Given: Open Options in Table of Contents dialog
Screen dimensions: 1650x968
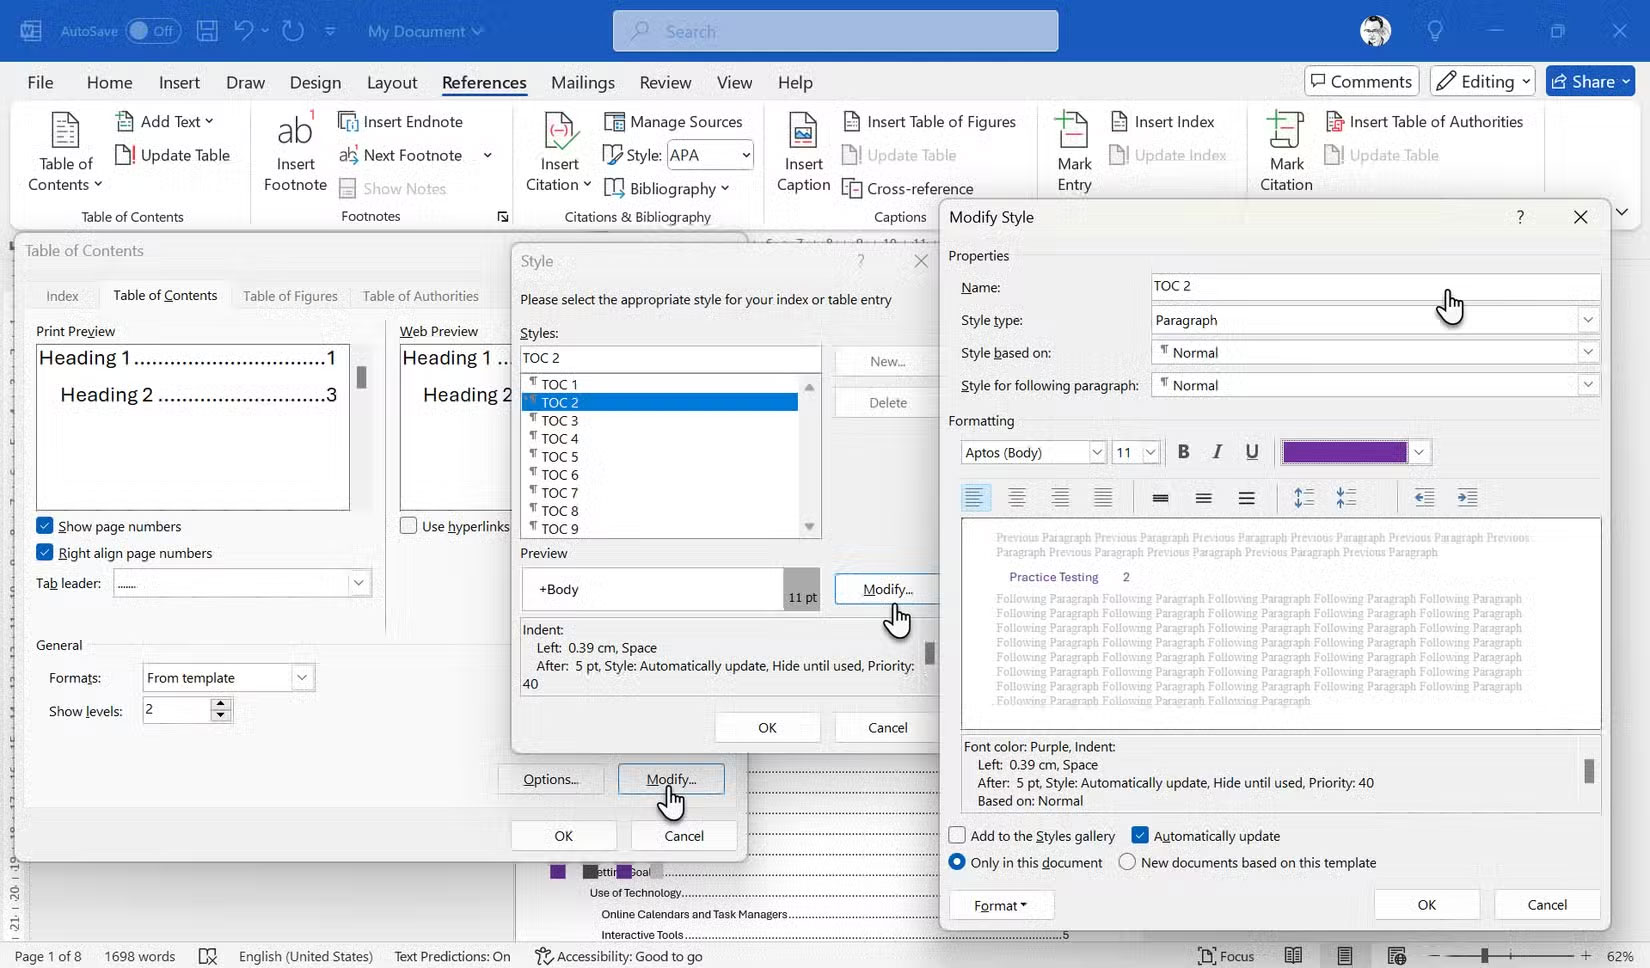Looking at the screenshot, I should click(549, 779).
